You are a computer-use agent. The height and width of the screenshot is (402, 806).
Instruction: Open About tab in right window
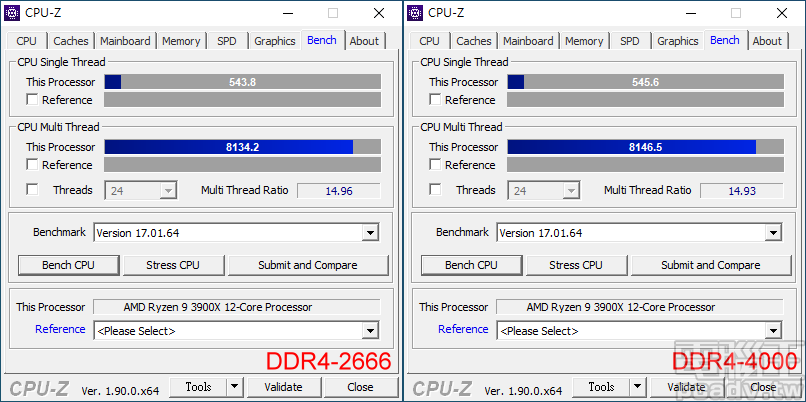pyautogui.click(x=767, y=41)
